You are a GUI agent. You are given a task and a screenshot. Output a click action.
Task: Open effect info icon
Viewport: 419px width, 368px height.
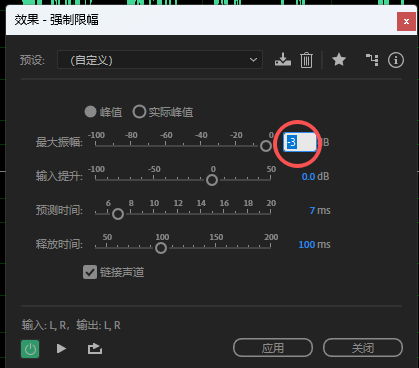(x=396, y=60)
